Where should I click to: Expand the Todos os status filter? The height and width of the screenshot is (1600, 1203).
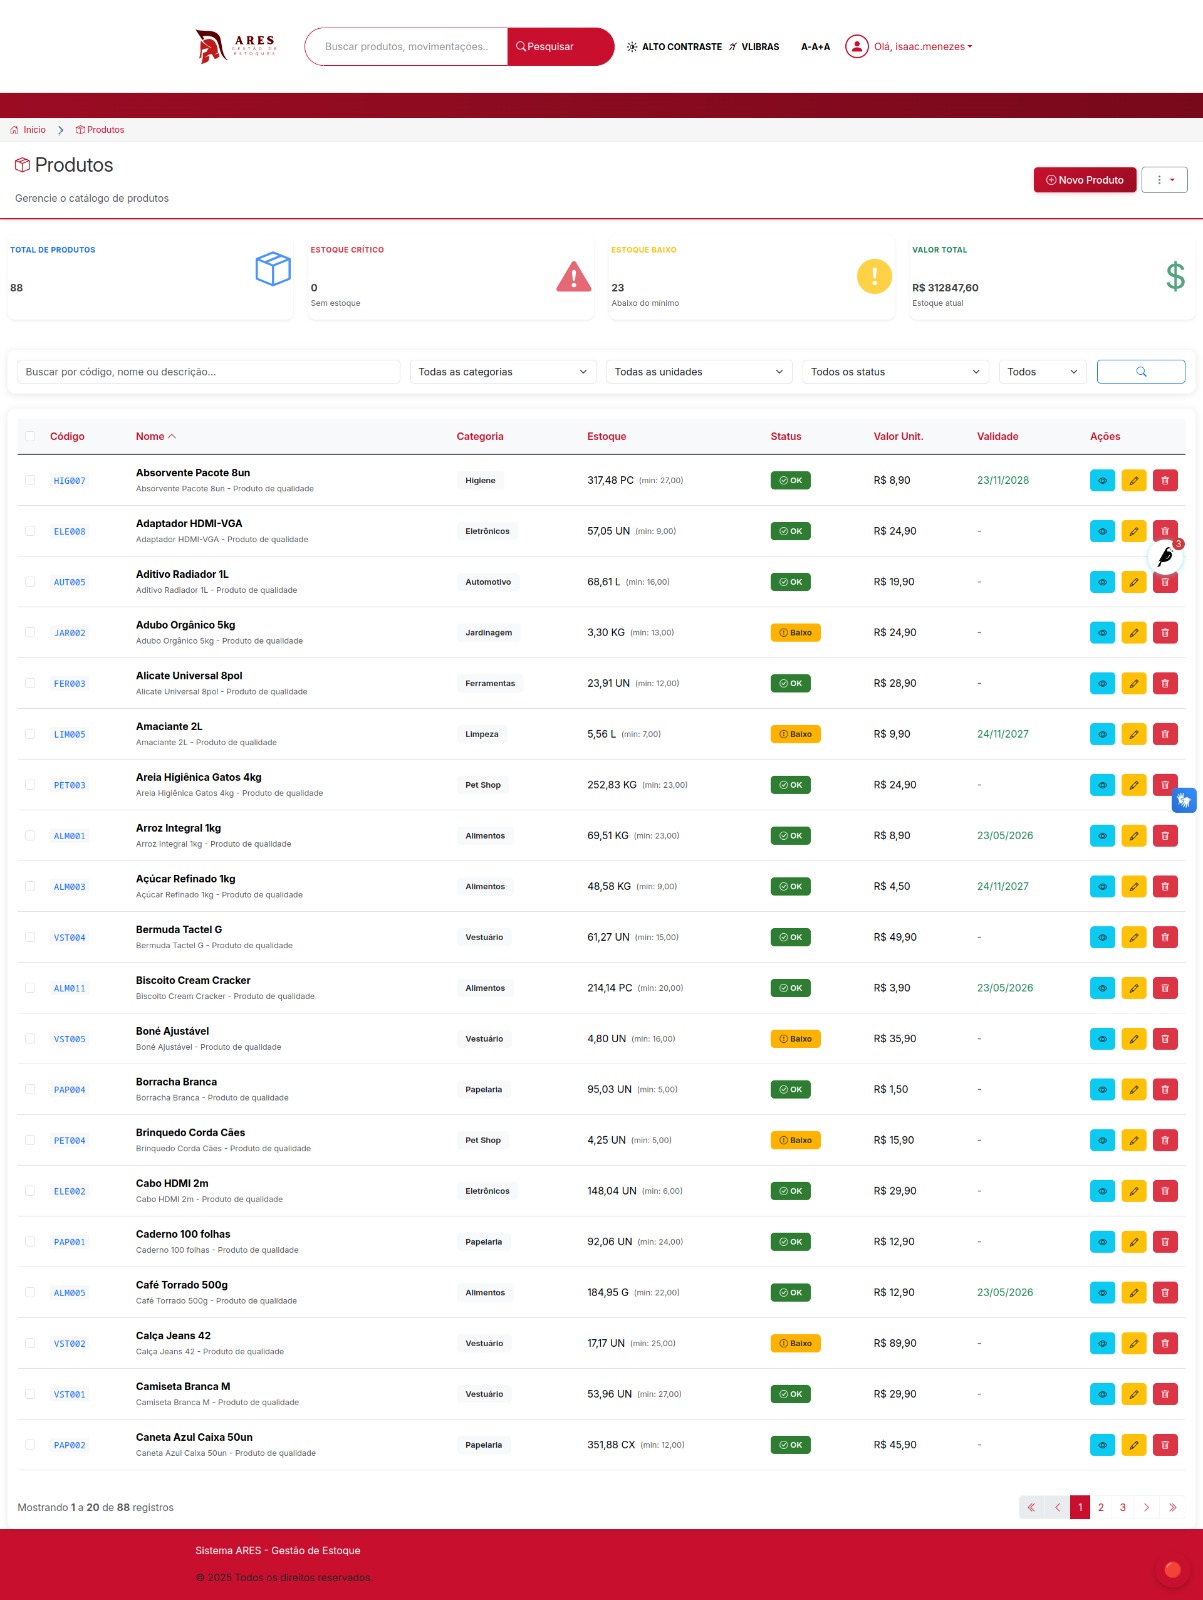(894, 372)
